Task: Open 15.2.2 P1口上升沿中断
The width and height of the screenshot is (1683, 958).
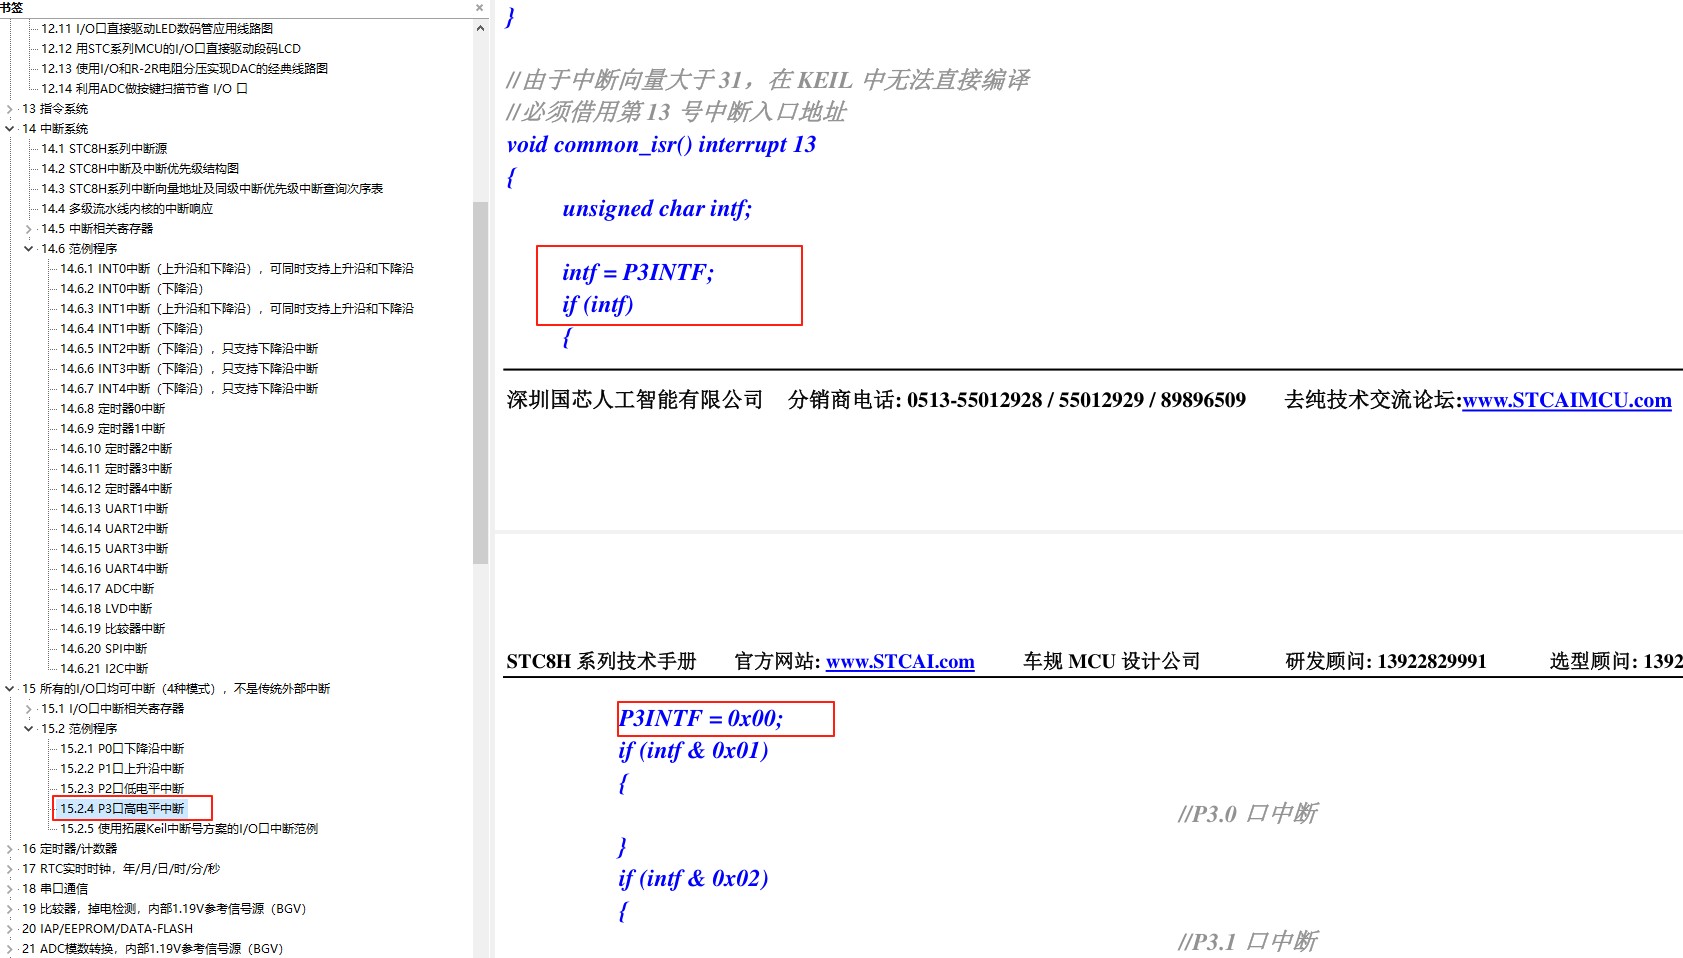Action: point(122,769)
